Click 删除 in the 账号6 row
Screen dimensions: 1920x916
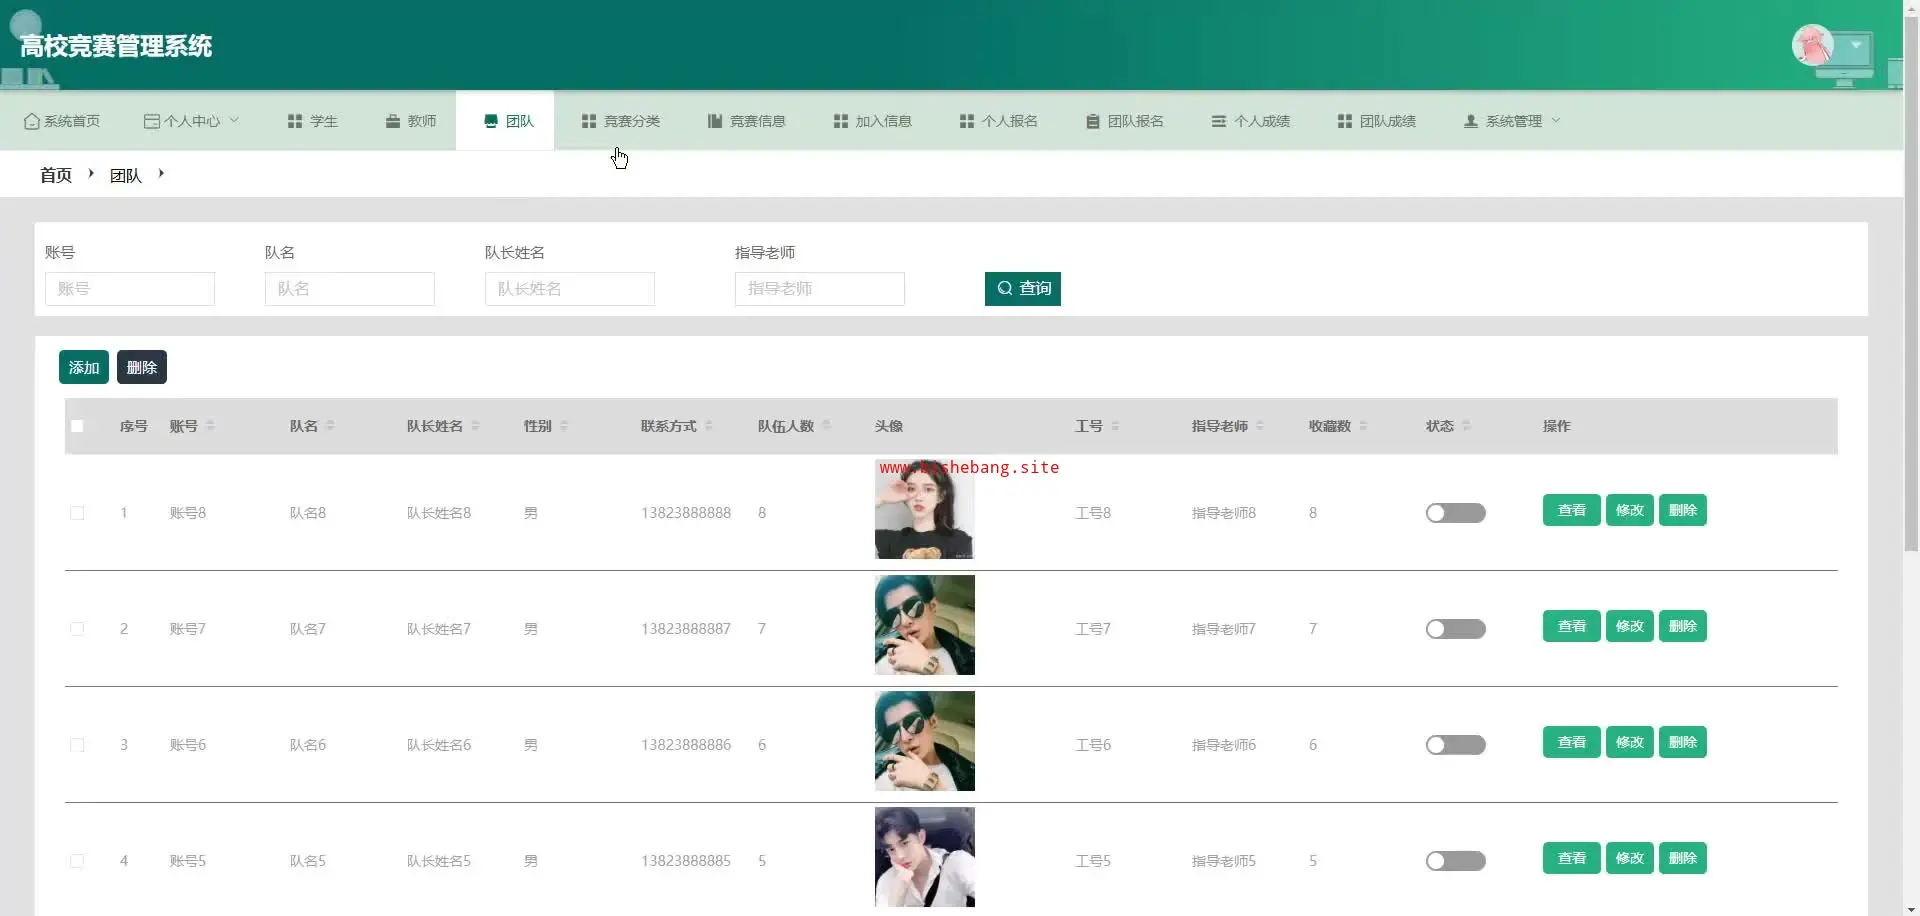[1683, 742]
